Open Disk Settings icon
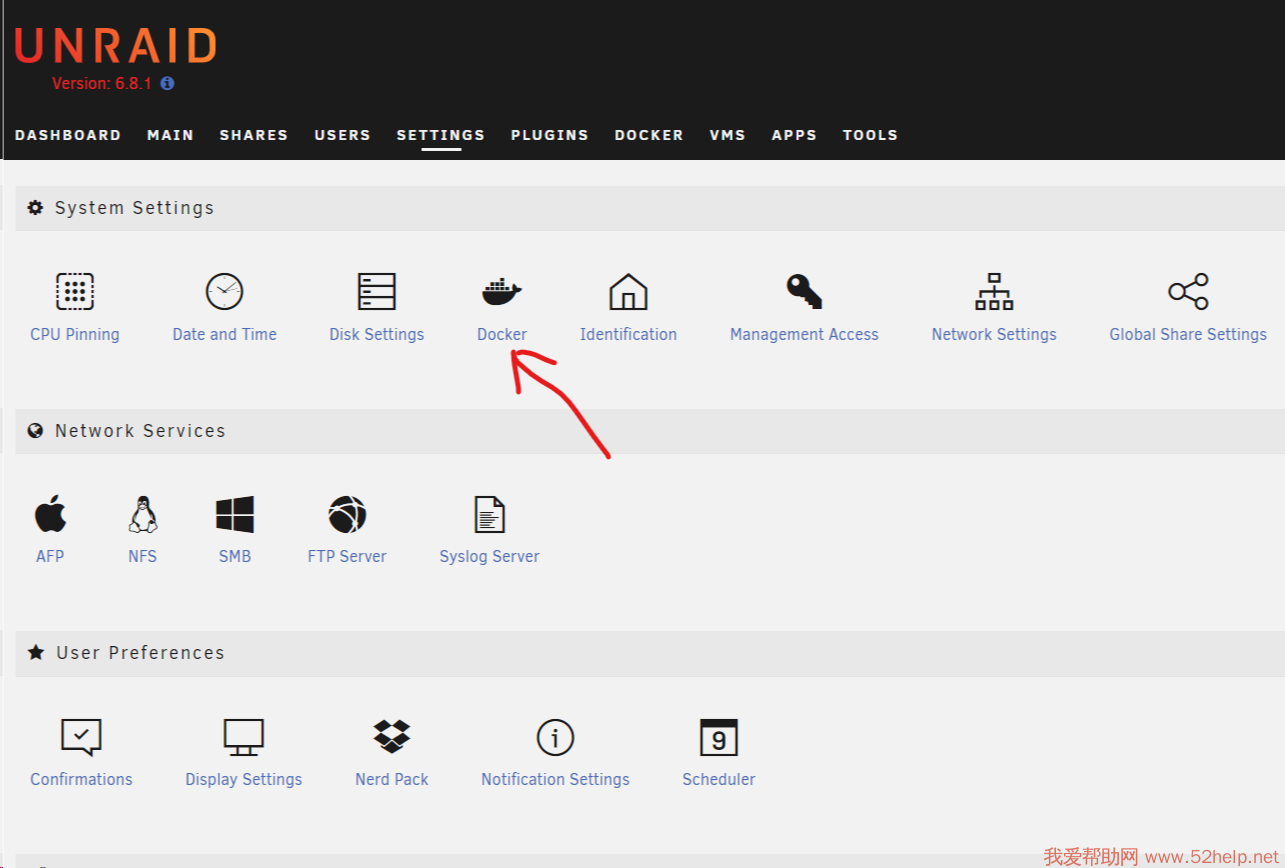Screen dimensions: 1285x868 [377, 292]
